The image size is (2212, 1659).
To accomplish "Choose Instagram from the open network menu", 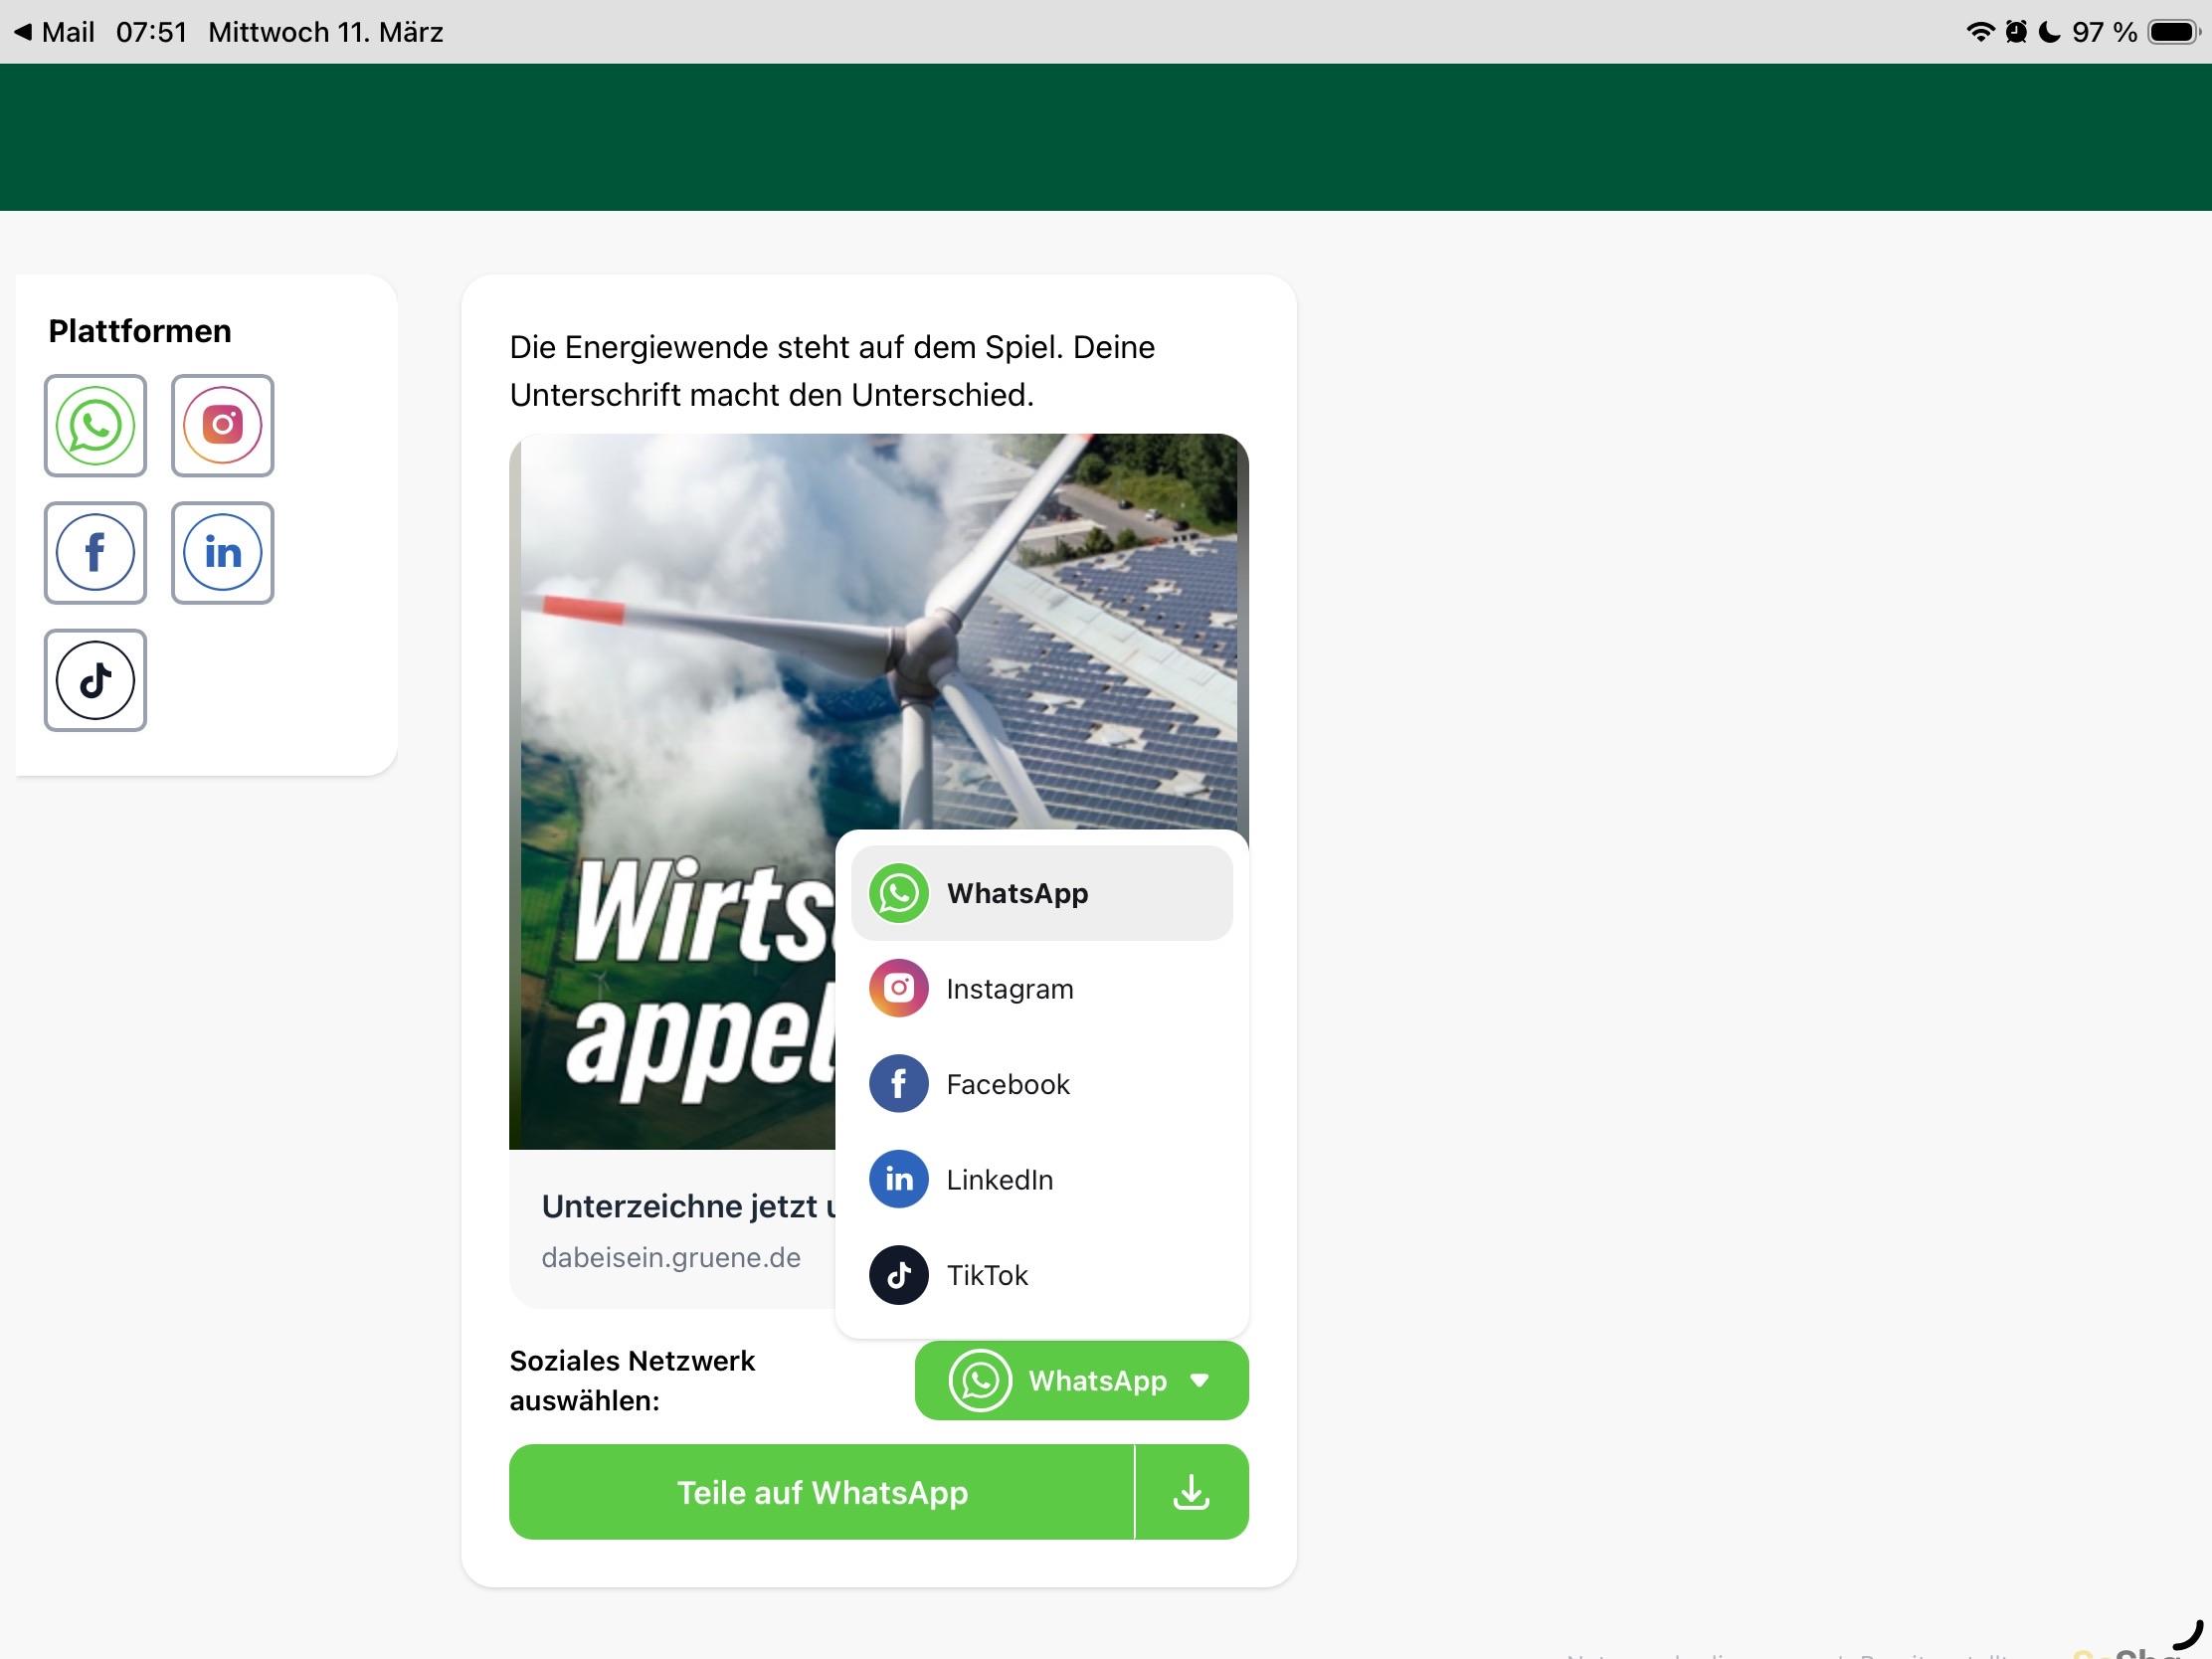I will pos(1009,988).
